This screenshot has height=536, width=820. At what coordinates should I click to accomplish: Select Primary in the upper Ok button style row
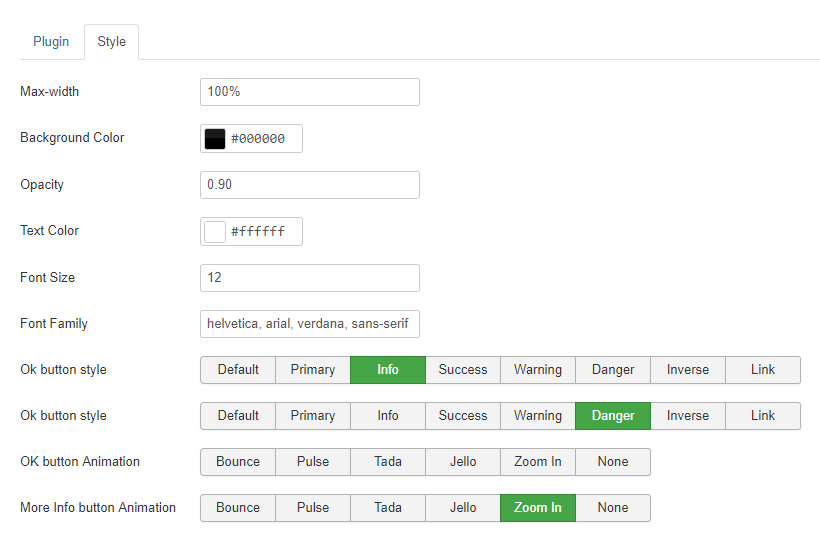click(x=313, y=370)
